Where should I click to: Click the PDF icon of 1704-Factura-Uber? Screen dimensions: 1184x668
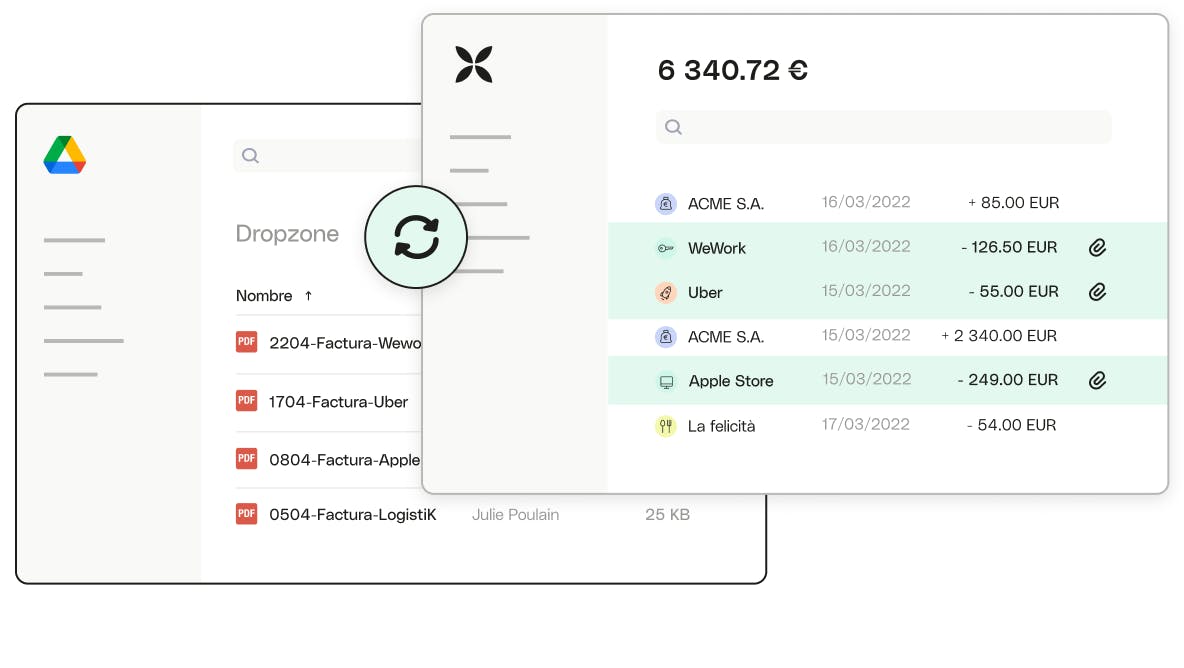coord(246,401)
